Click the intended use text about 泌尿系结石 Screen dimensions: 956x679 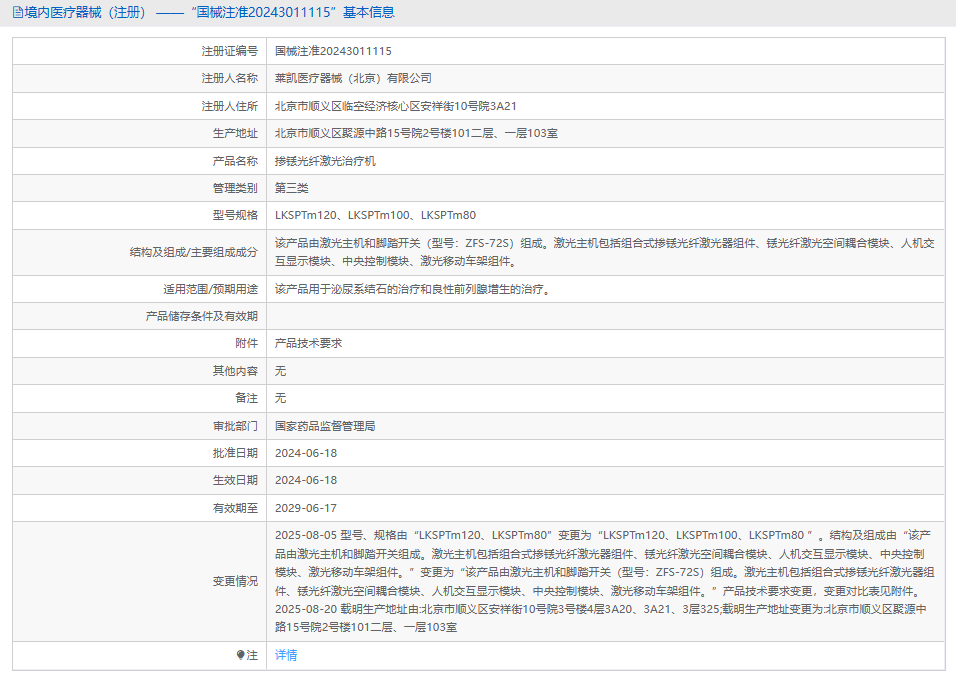(x=412, y=289)
